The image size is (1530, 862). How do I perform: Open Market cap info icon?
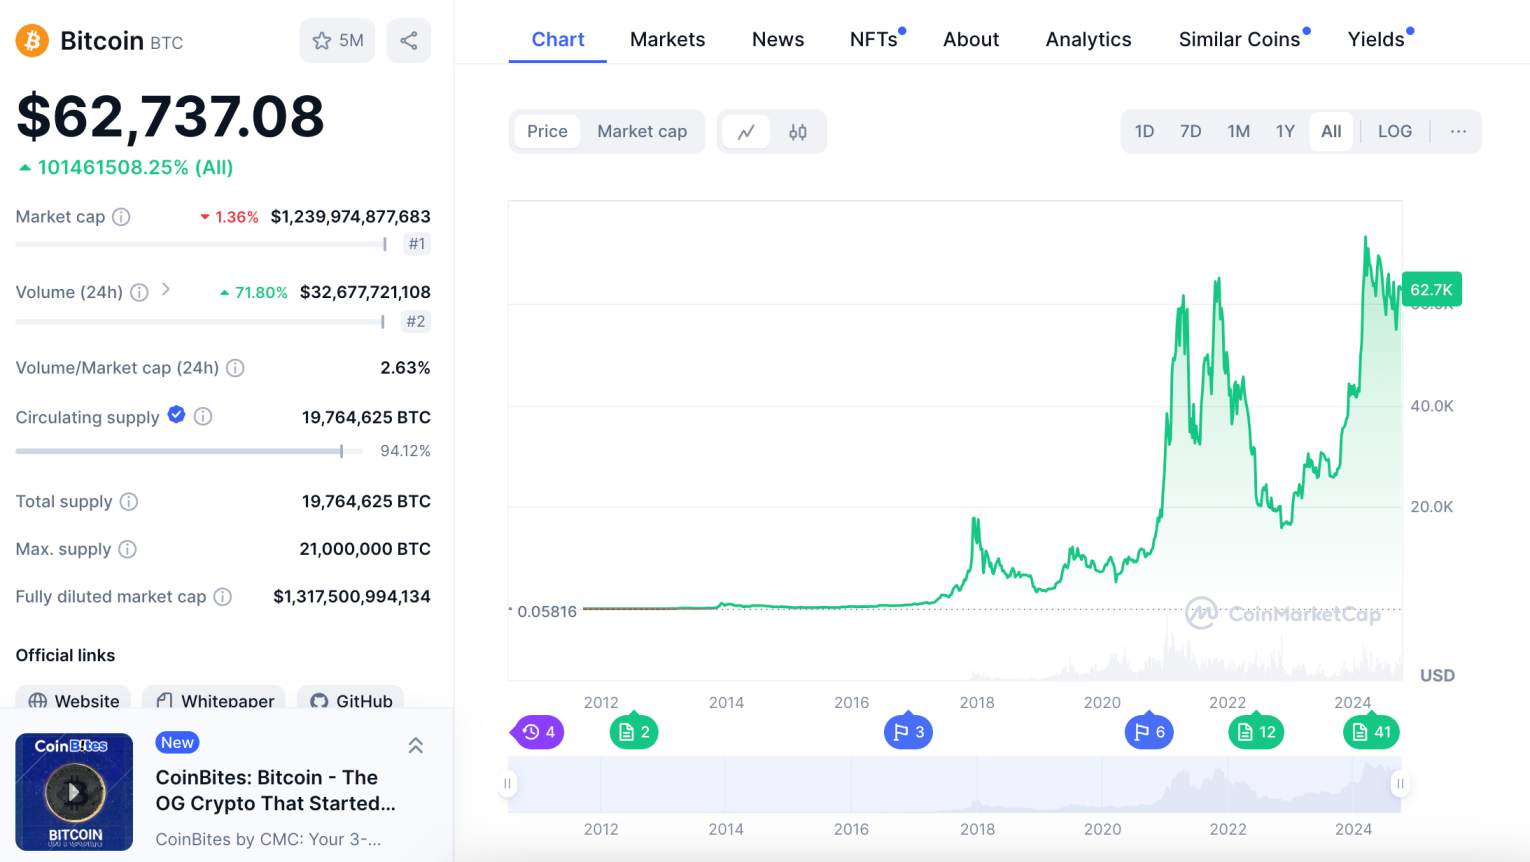point(121,217)
